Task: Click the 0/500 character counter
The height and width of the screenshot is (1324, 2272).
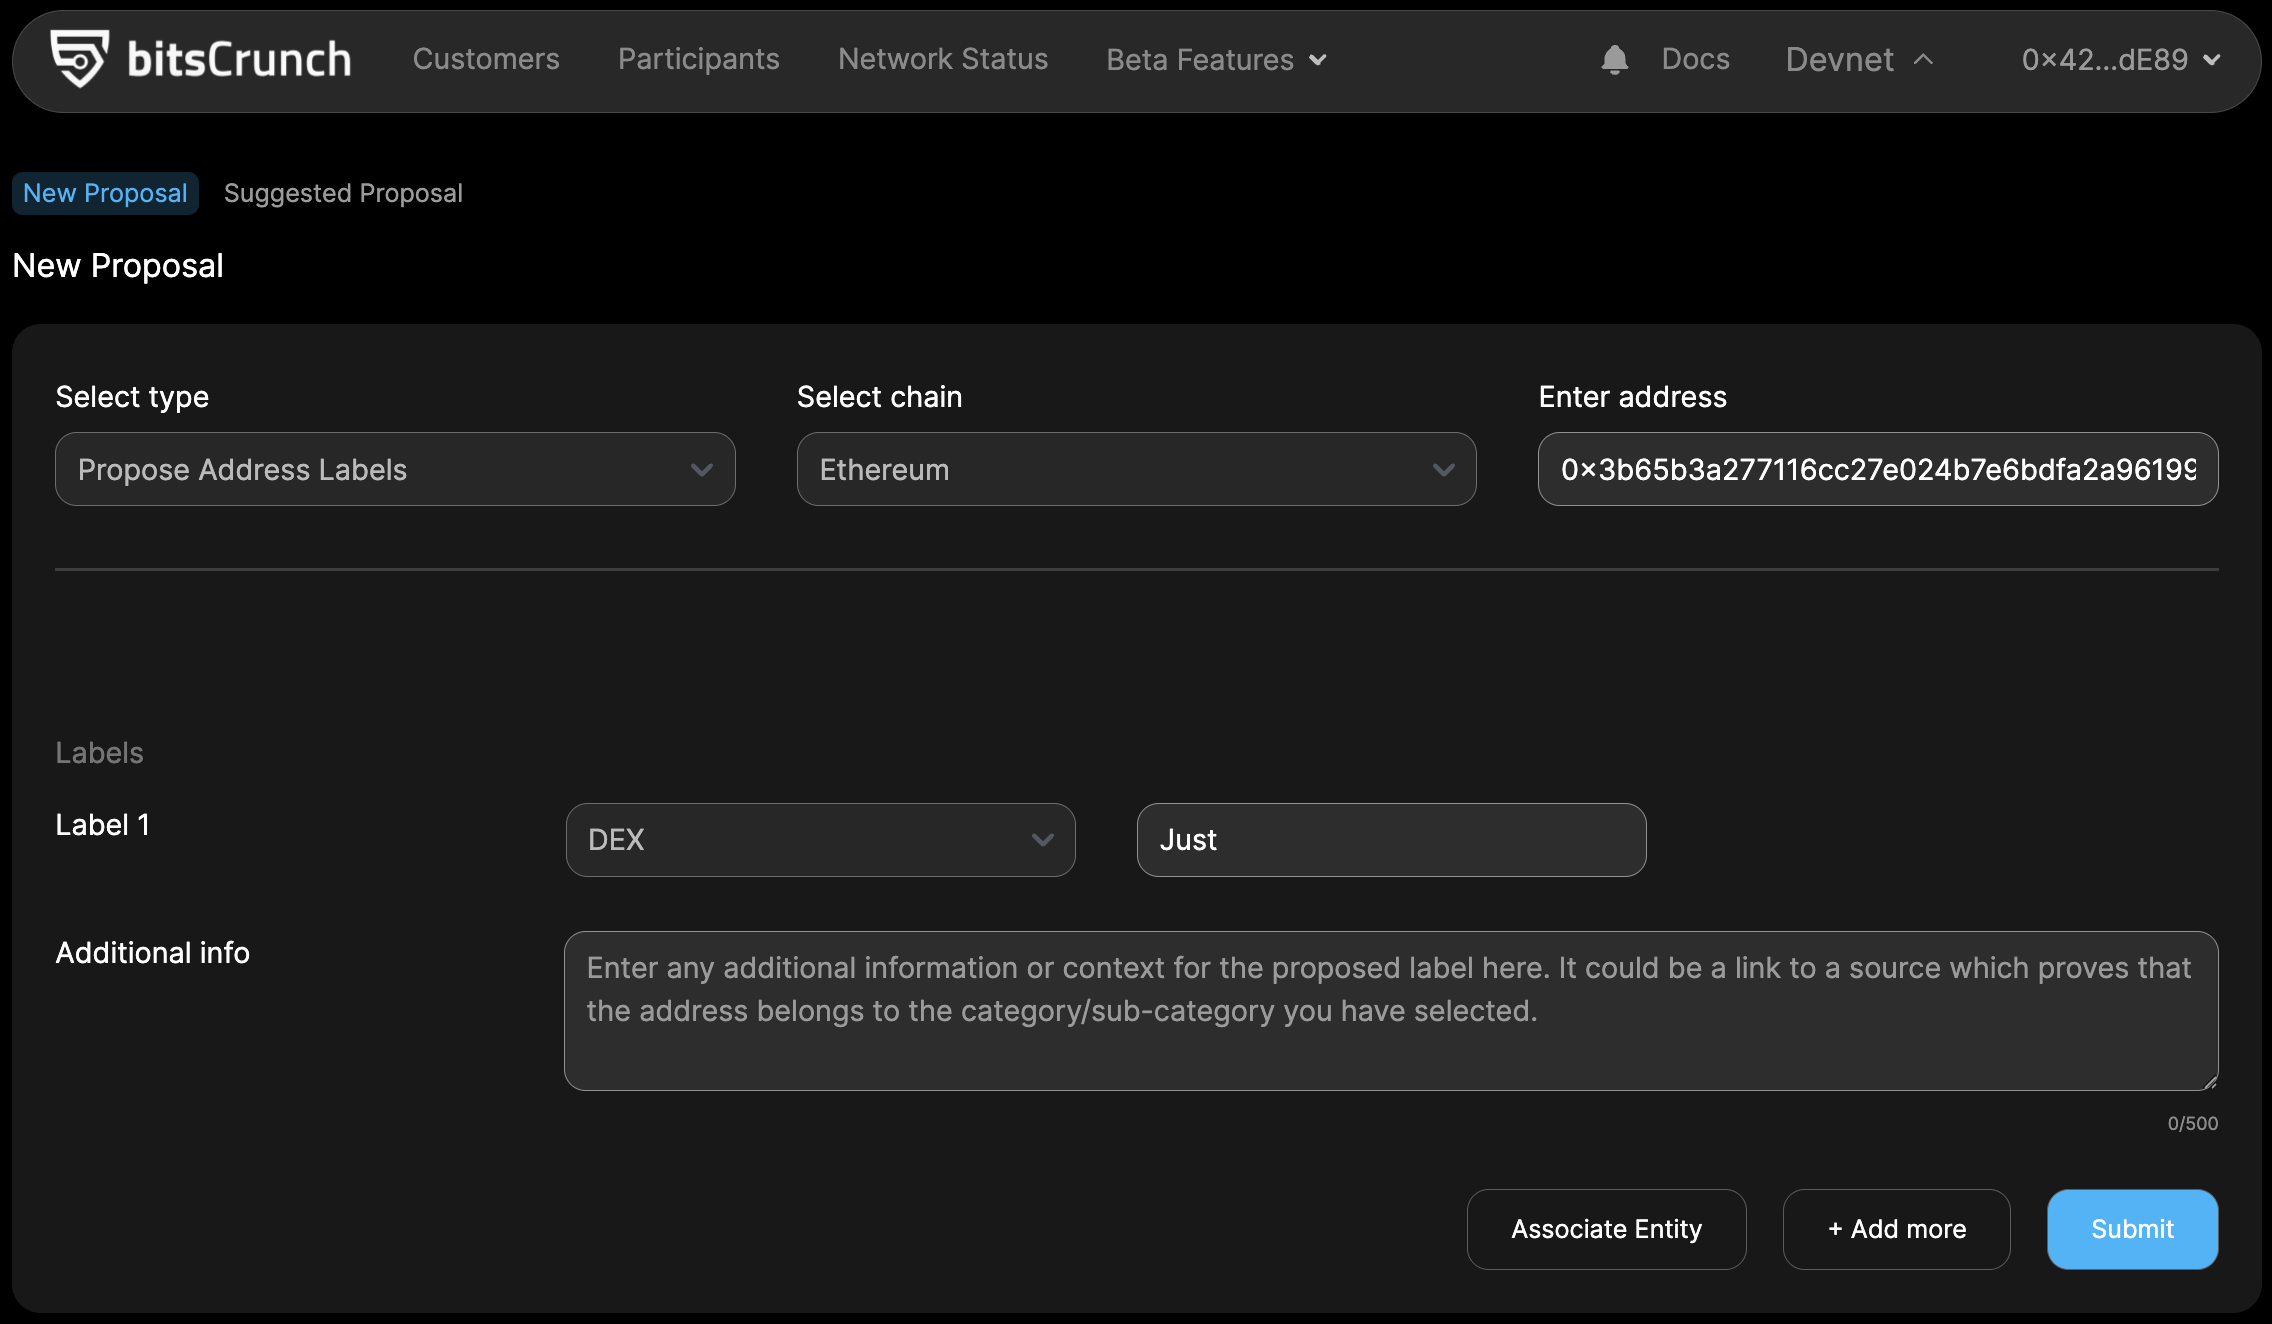Action: (2192, 1123)
